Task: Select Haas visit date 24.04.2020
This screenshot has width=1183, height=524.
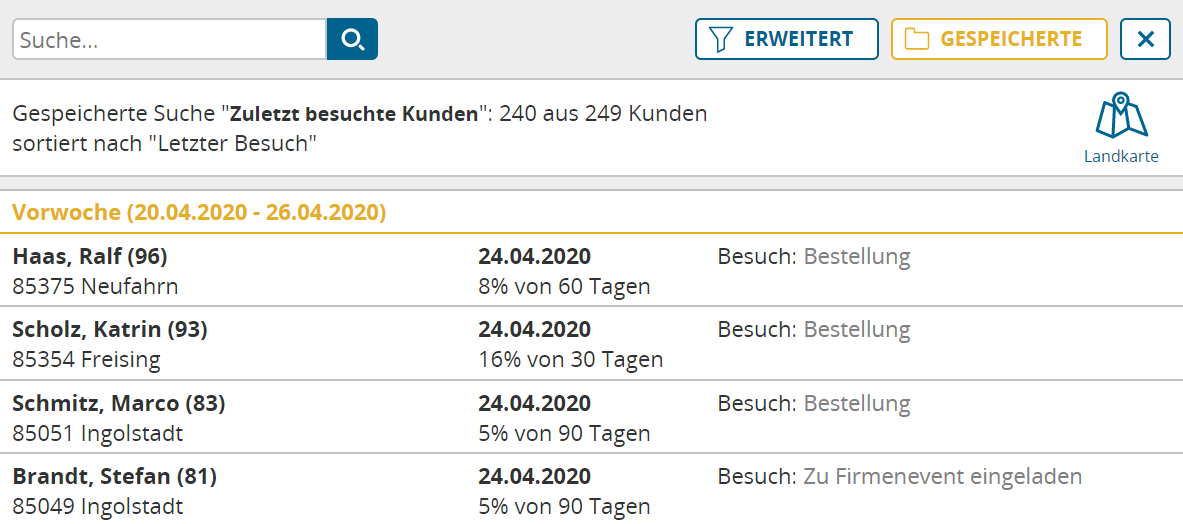Action: [x=535, y=257]
